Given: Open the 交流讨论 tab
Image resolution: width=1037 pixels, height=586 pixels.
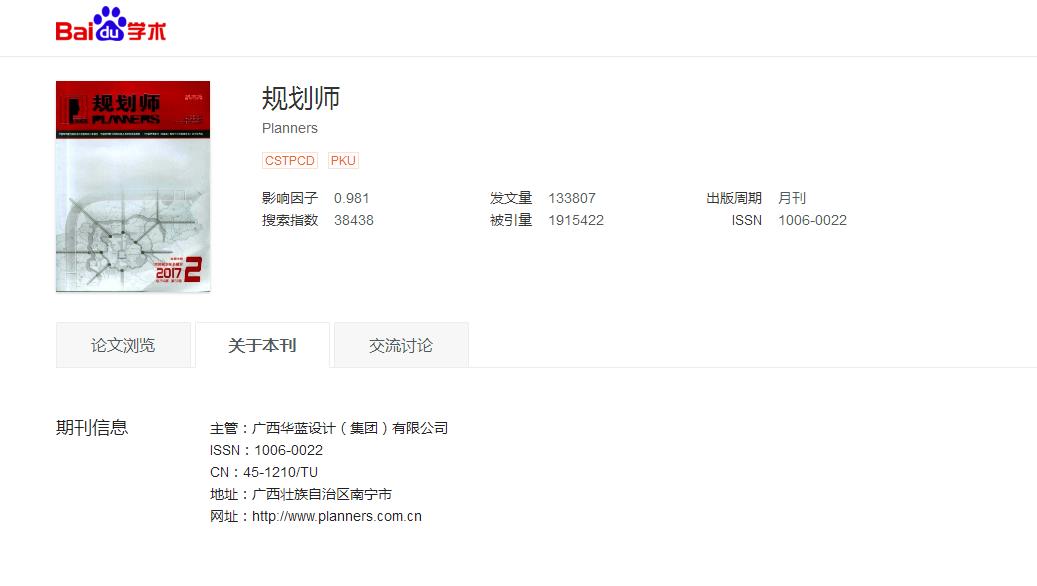Looking at the screenshot, I should click(x=401, y=345).
